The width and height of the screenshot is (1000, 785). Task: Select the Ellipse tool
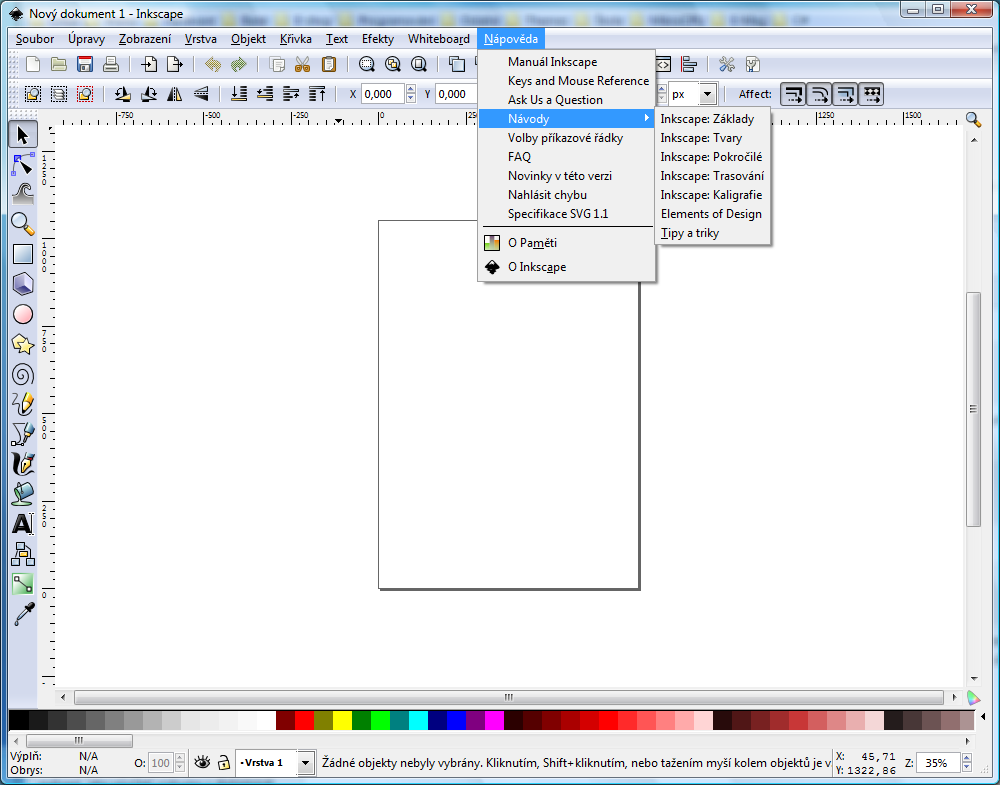pos(23,314)
